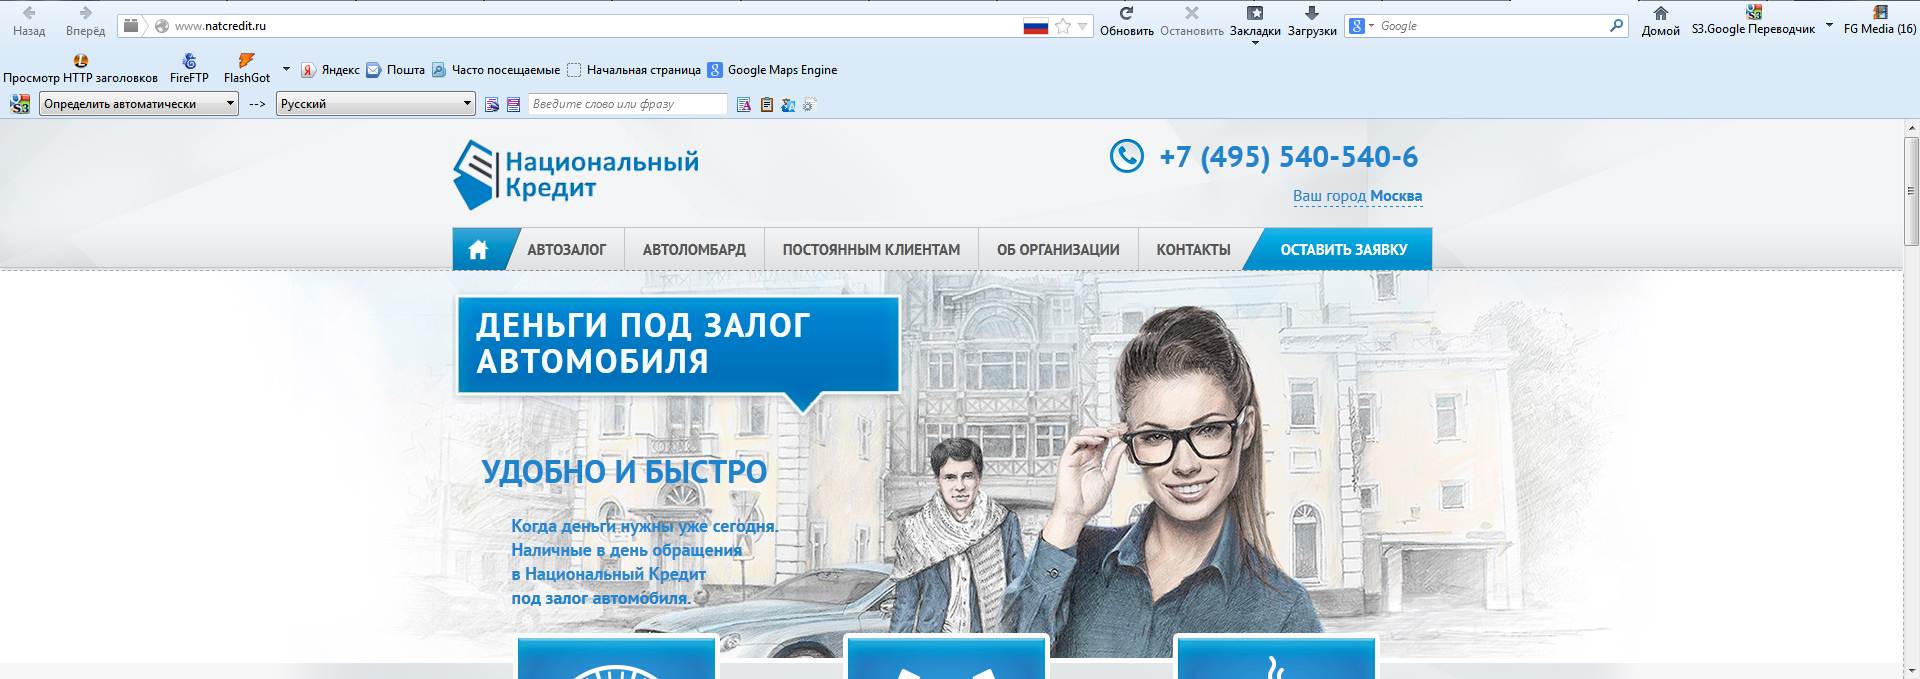Click the vertical scrollbar thumb
The image size is (1920, 679).
(x=1912, y=191)
